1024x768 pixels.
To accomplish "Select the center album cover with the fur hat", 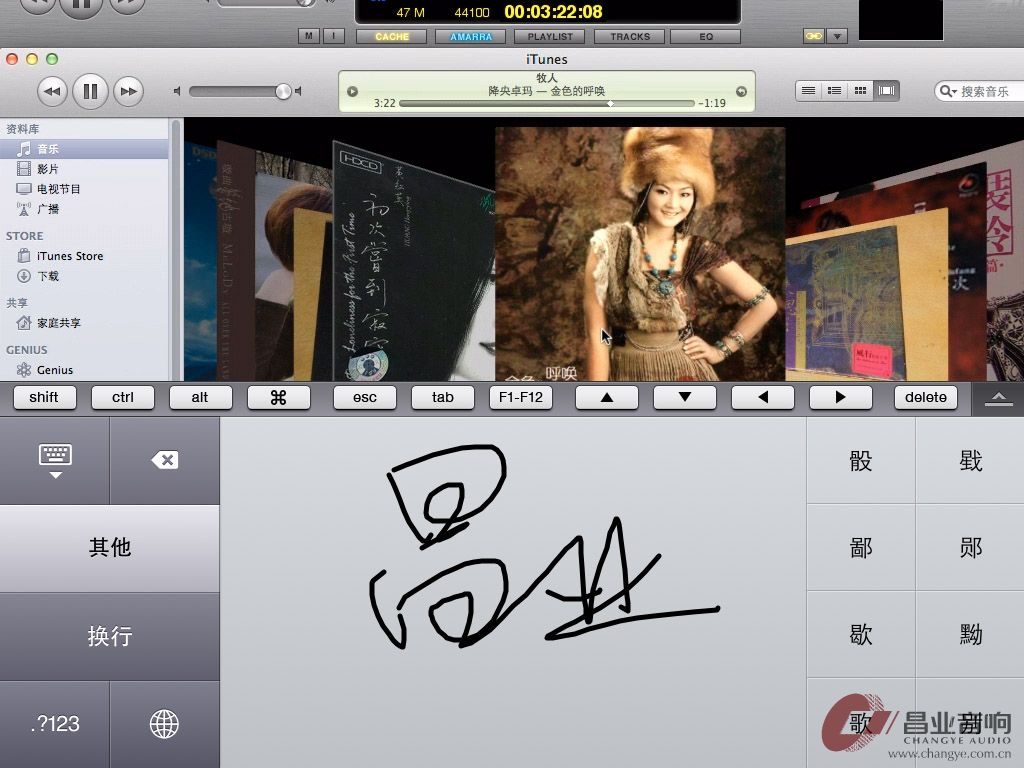I will click(x=640, y=254).
